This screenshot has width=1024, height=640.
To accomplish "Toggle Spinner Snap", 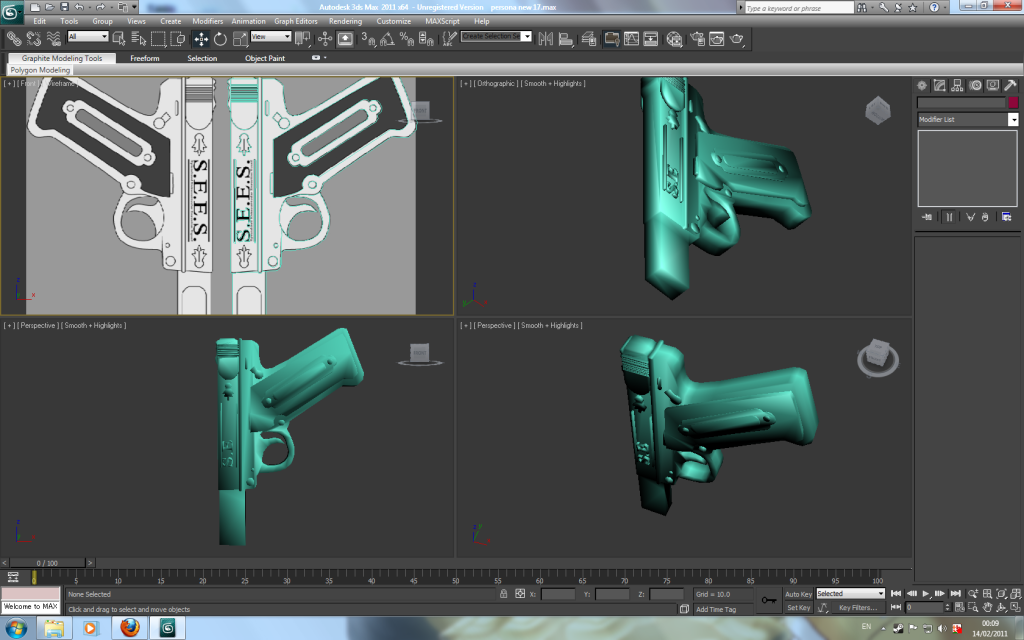I will (x=426, y=39).
